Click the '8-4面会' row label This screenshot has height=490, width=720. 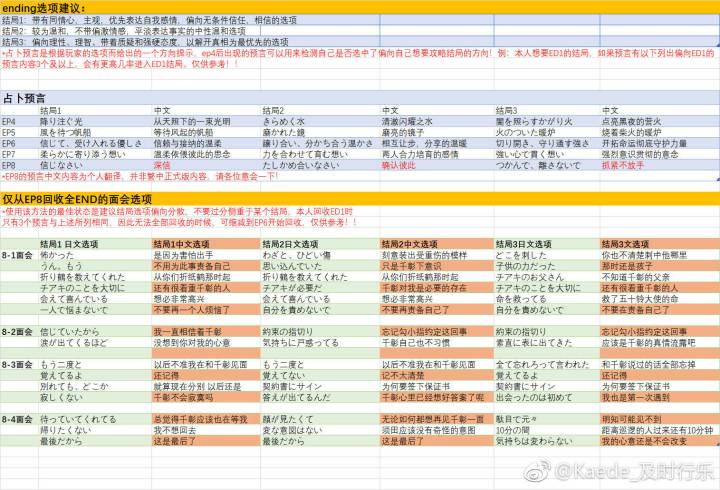coord(19,419)
